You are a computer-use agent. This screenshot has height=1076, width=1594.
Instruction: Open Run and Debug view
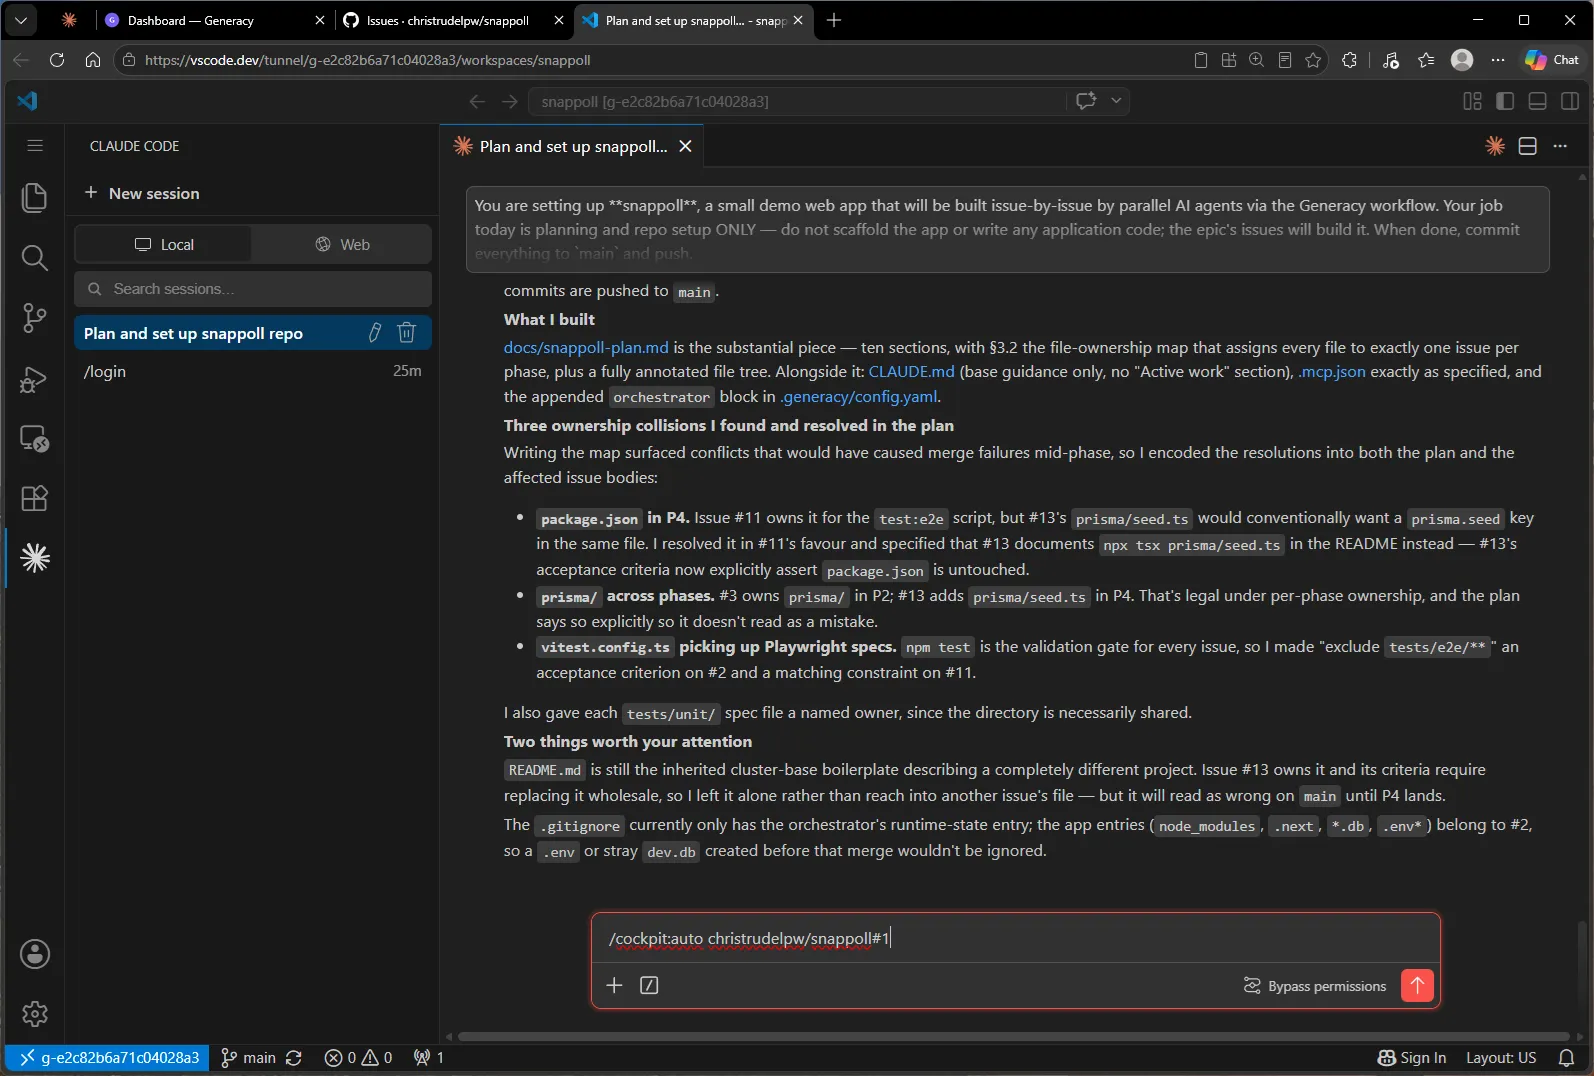tap(34, 379)
